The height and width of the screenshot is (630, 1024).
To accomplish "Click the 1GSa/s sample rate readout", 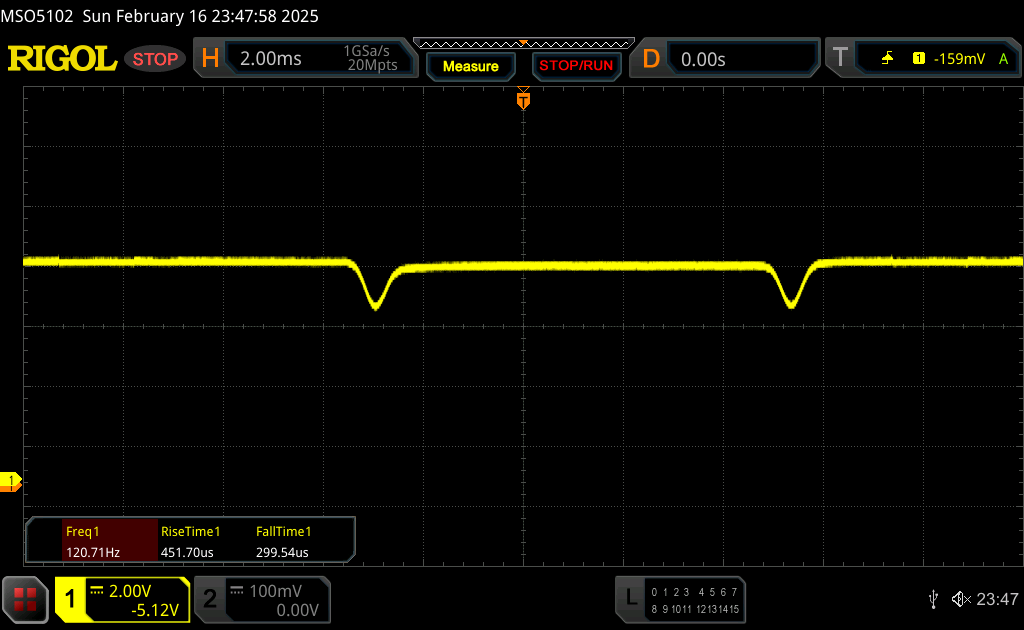I will [366, 51].
